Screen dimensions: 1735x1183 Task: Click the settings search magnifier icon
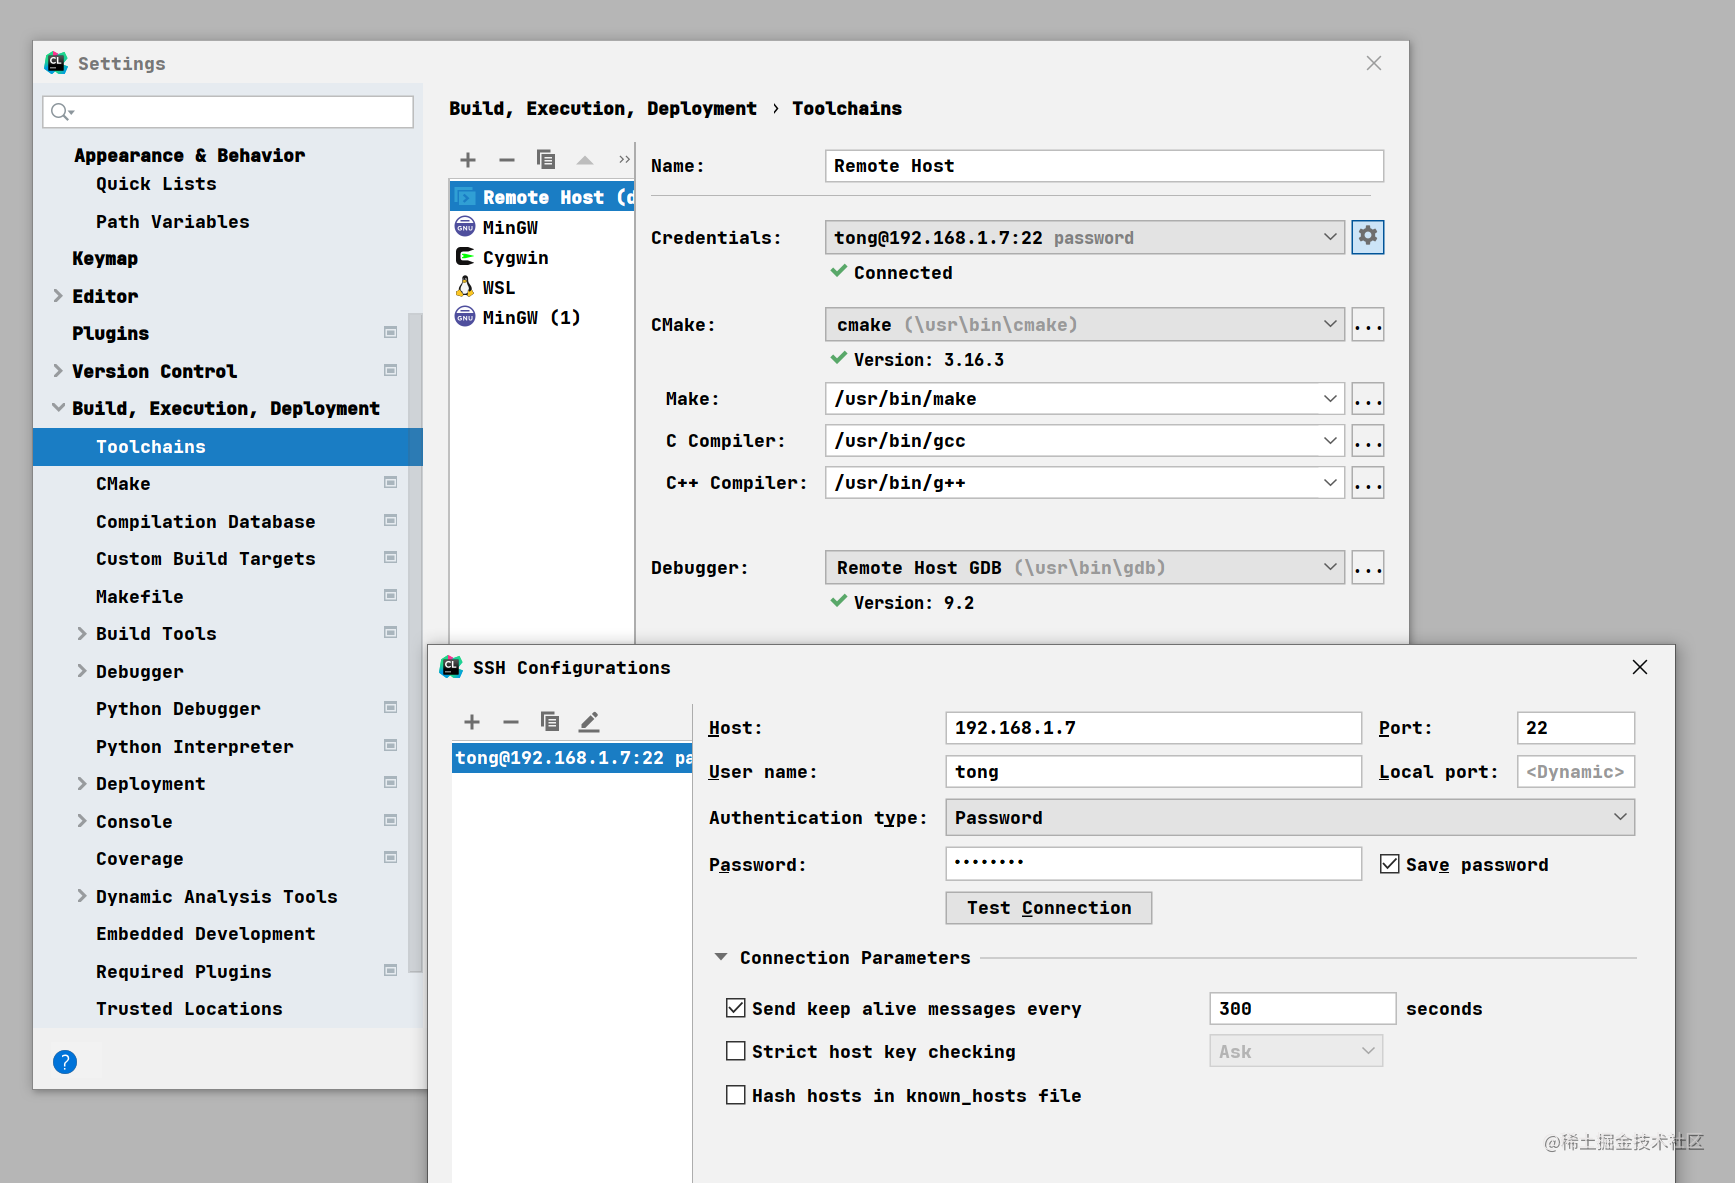coord(62,112)
